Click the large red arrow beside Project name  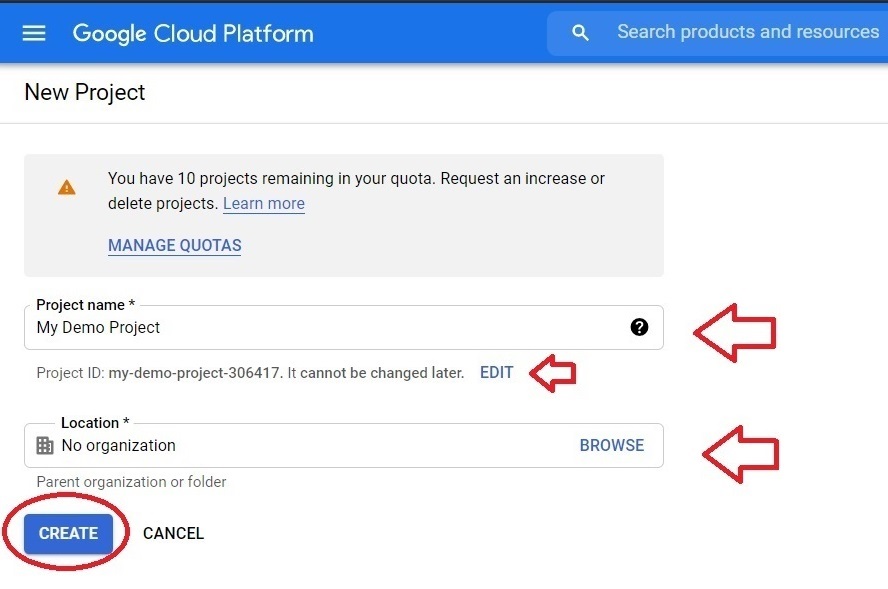coord(735,332)
